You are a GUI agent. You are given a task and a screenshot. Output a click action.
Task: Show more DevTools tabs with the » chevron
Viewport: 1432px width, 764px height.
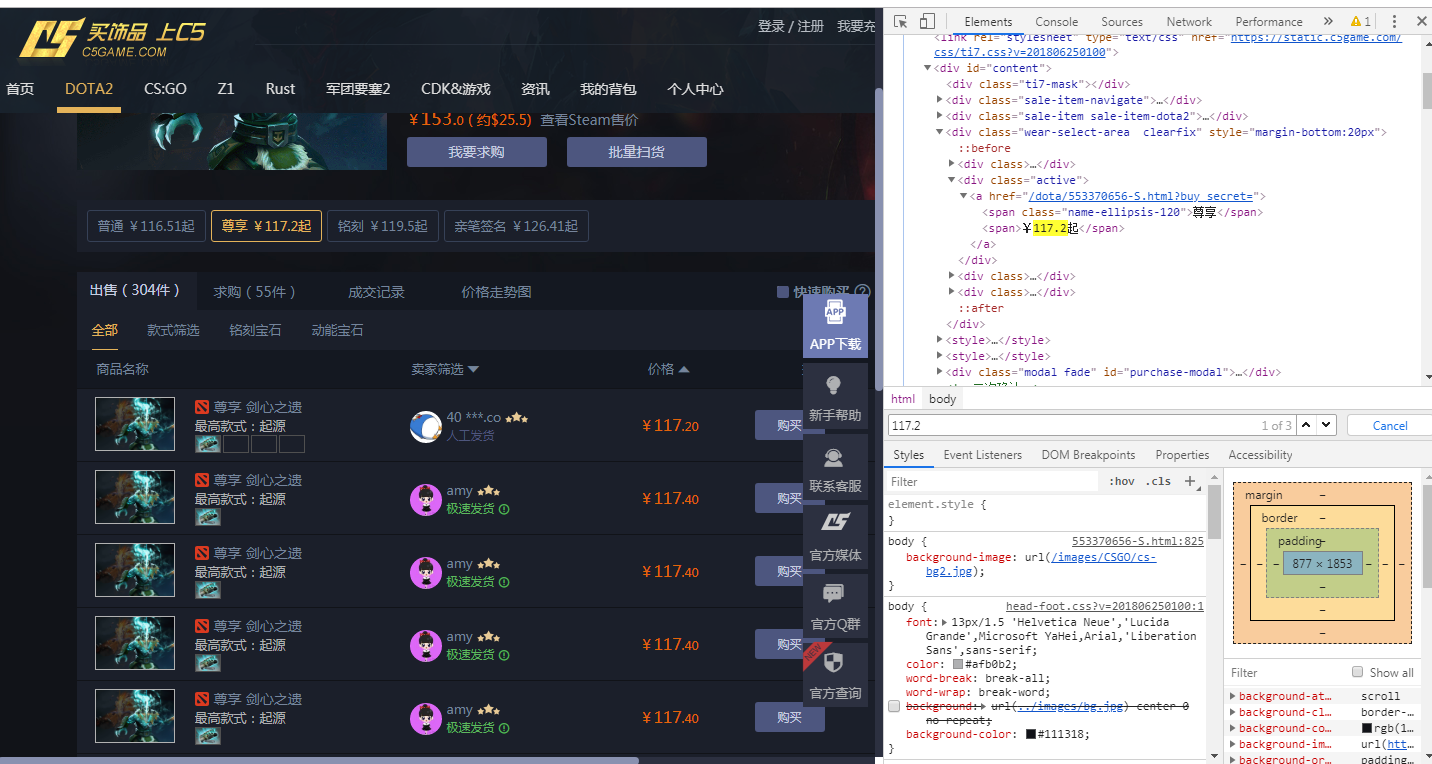pos(1328,21)
